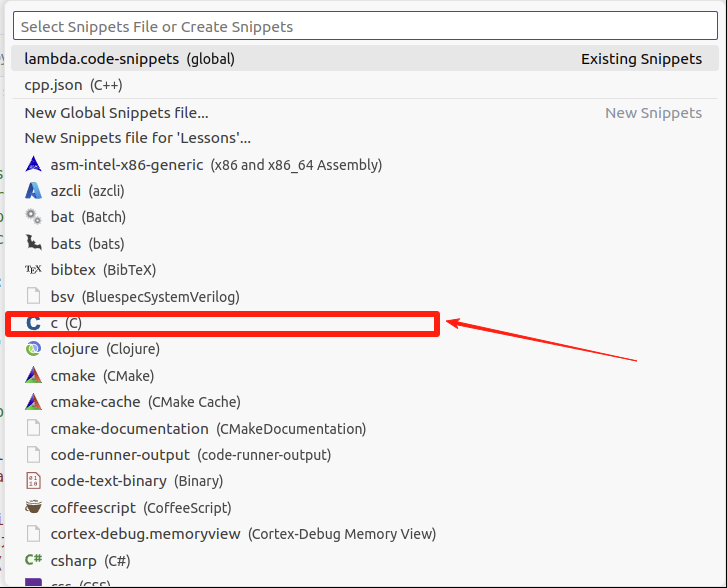The image size is (727, 588).
Task: Select coffeescript (CoffeeScript) entry
Action: pyautogui.click(x=365, y=508)
